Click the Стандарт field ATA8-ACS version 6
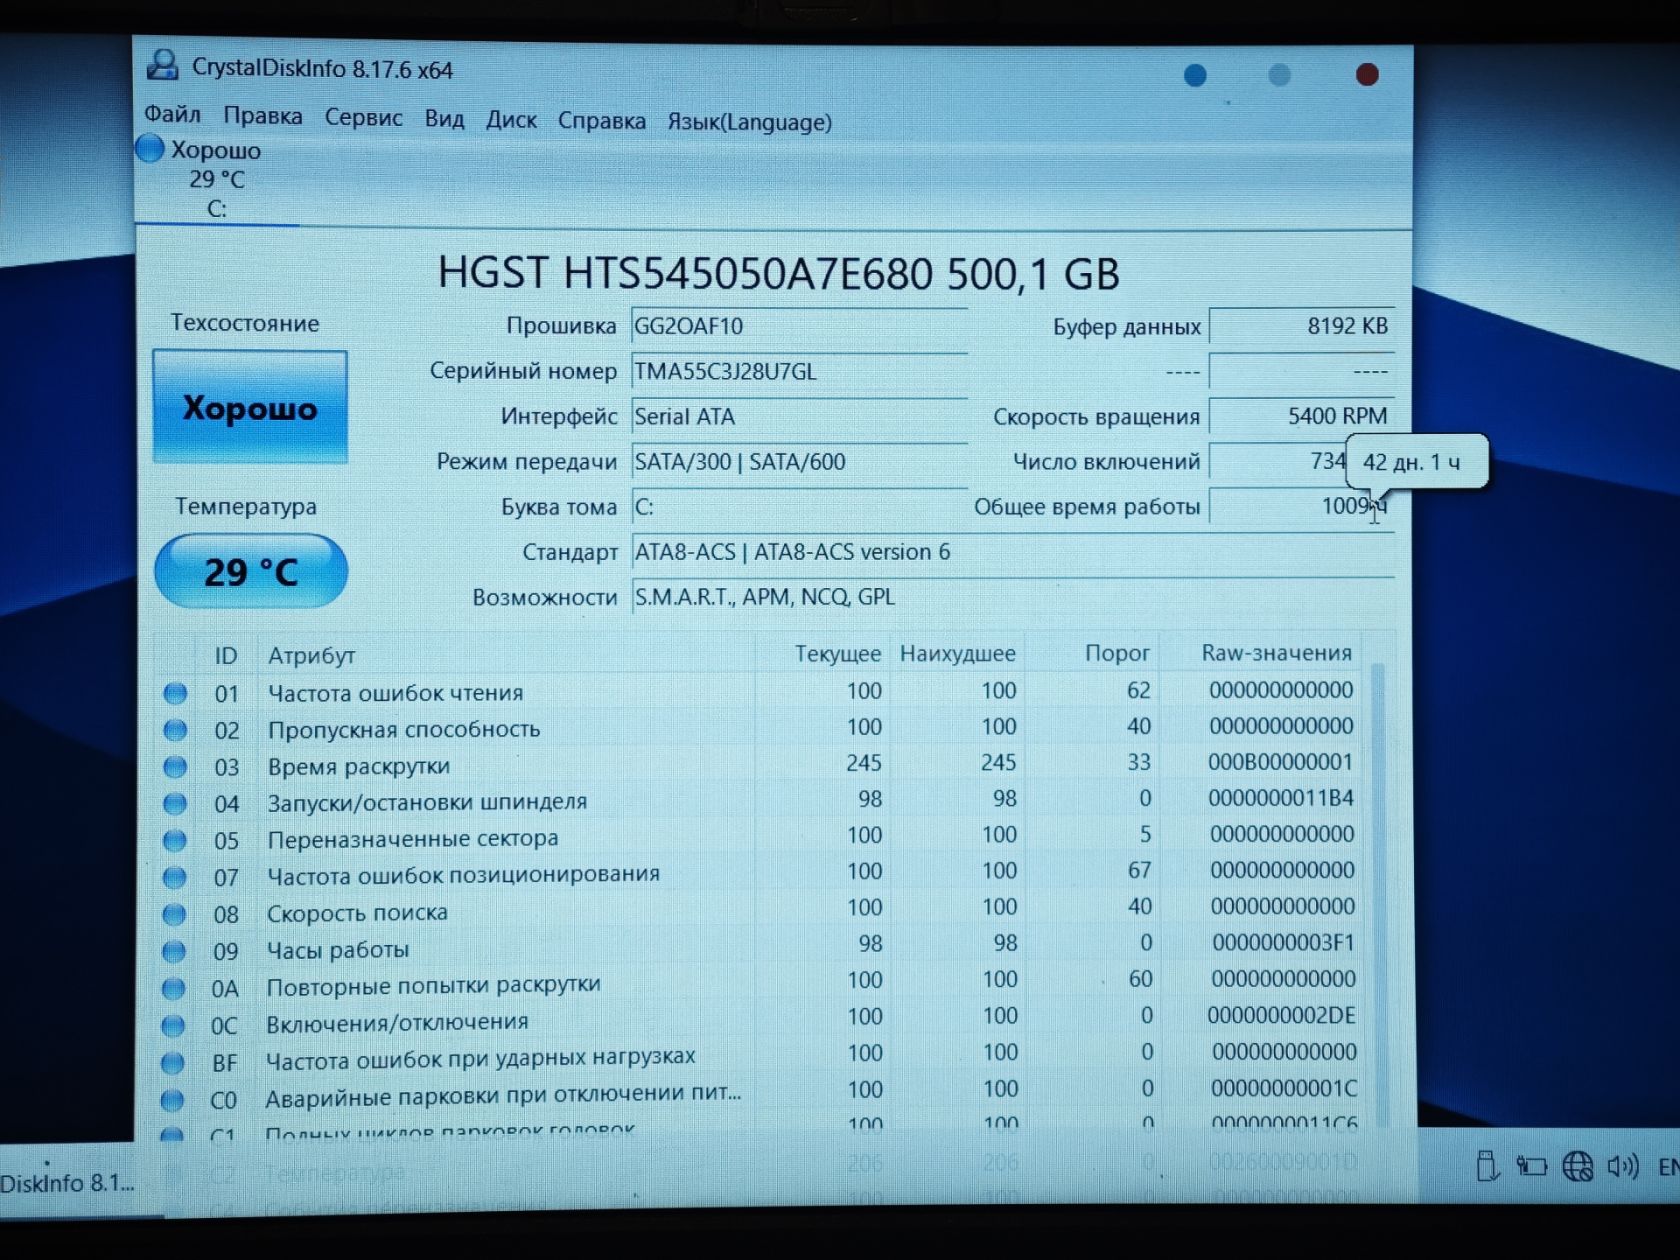This screenshot has width=1680, height=1260. (x=1012, y=552)
